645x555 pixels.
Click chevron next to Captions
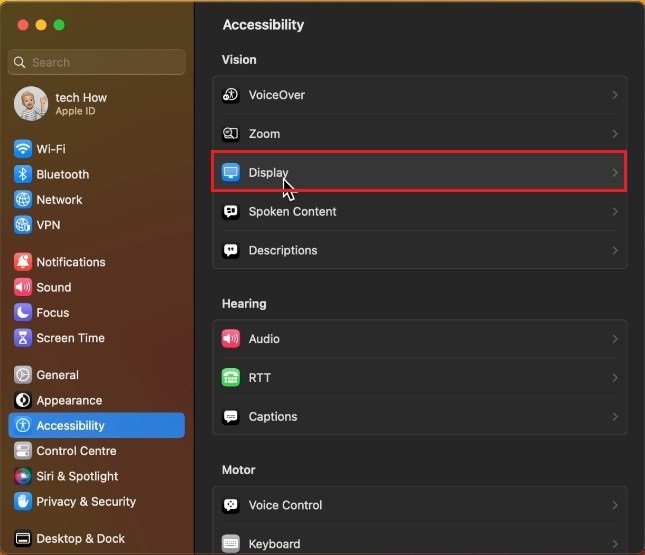[614, 417]
